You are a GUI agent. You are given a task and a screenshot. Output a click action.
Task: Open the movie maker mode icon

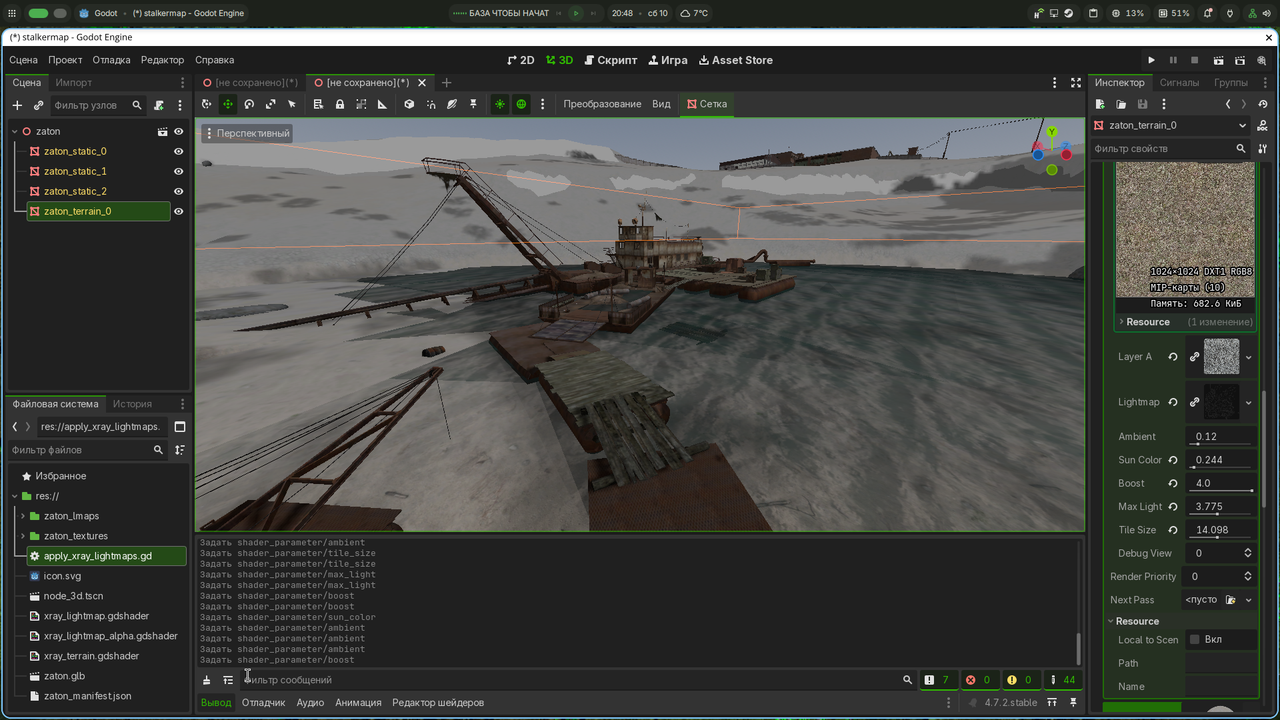[x=1262, y=60]
